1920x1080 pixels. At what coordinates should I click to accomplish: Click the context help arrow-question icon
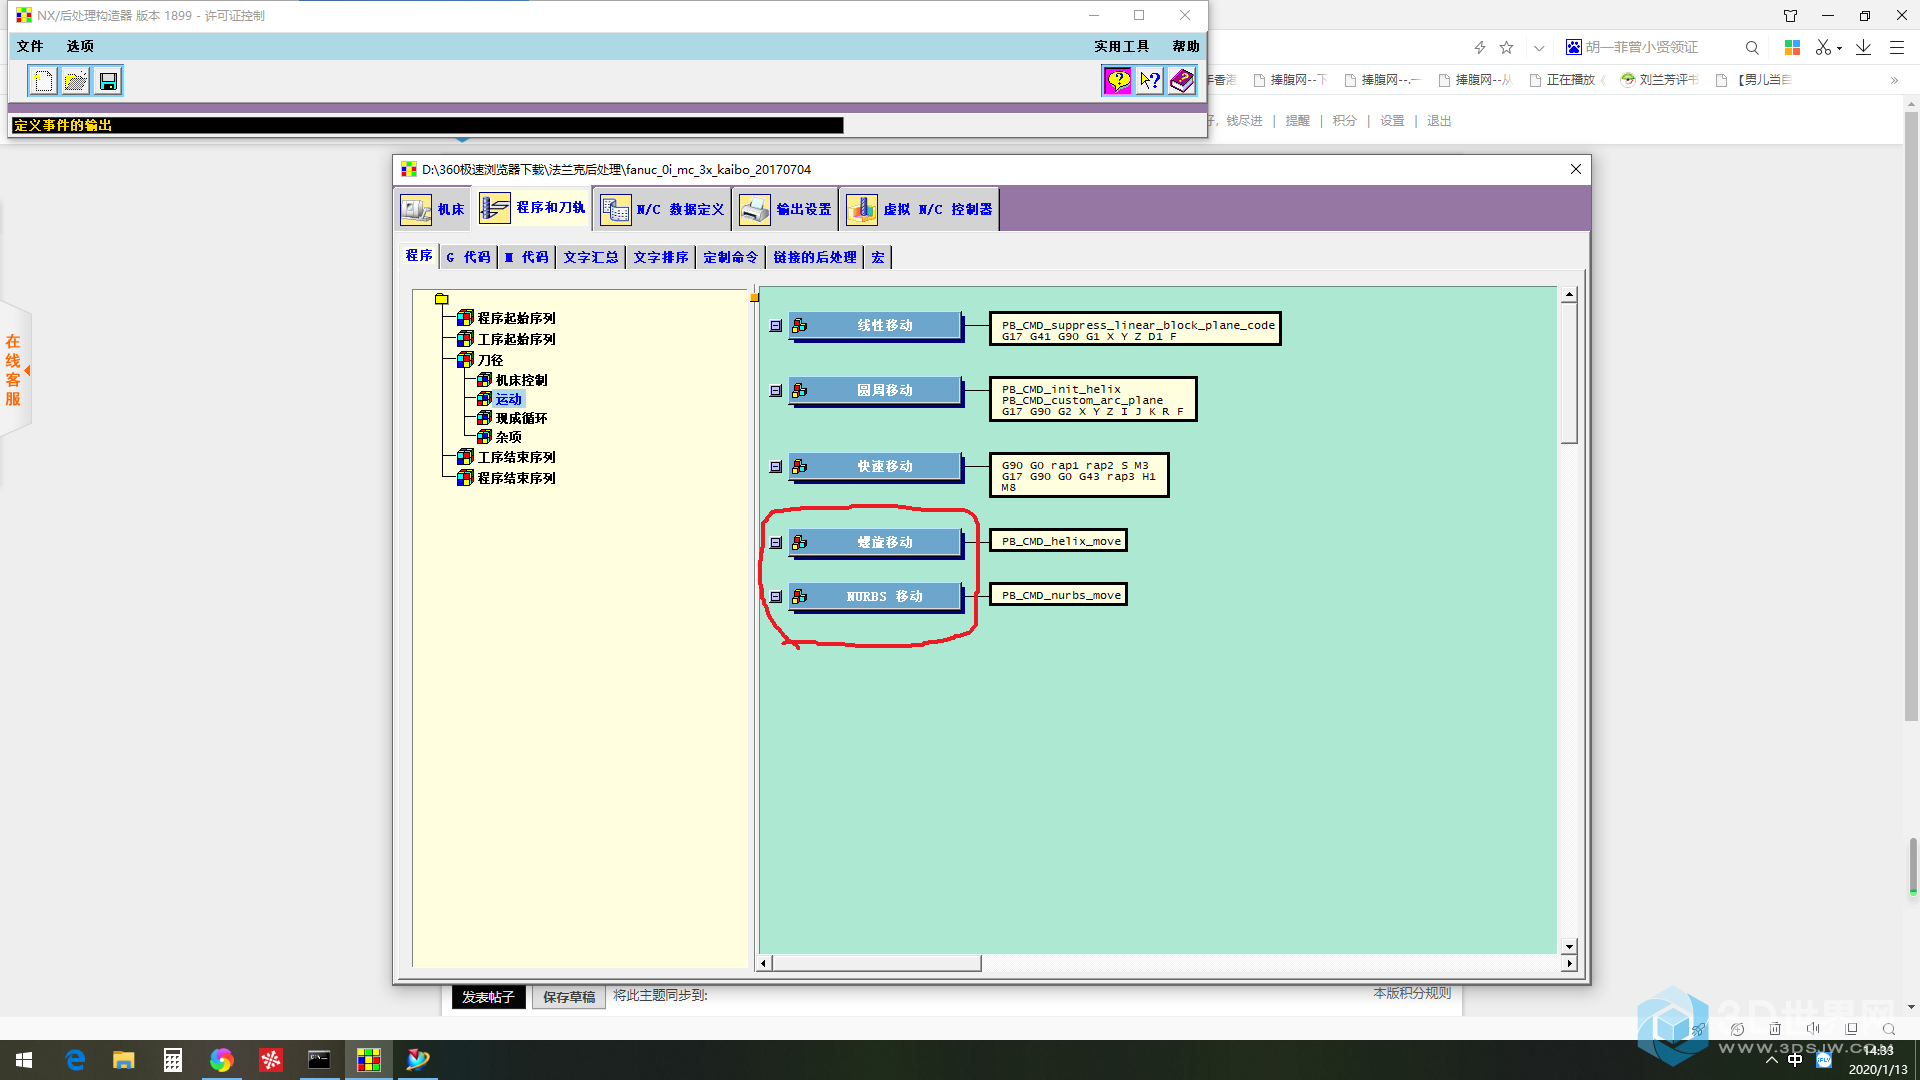point(1150,81)
